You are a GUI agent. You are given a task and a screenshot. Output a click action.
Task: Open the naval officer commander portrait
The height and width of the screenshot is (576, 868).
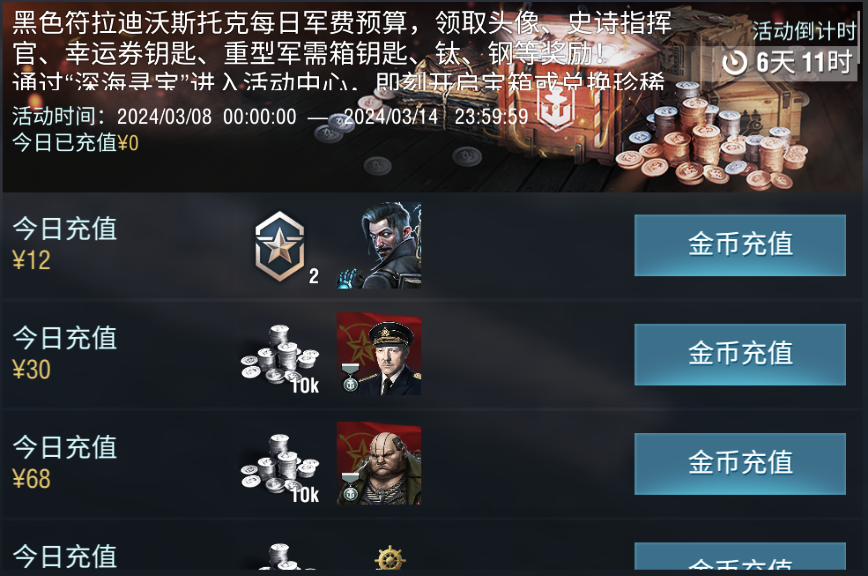379,354
